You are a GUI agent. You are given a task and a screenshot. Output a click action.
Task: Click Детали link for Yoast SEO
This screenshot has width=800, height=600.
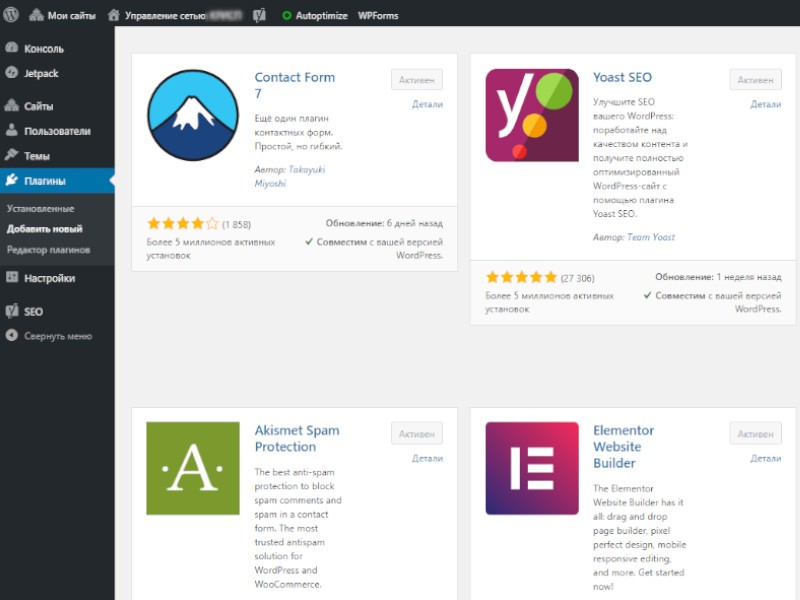(x=765, y=104)
